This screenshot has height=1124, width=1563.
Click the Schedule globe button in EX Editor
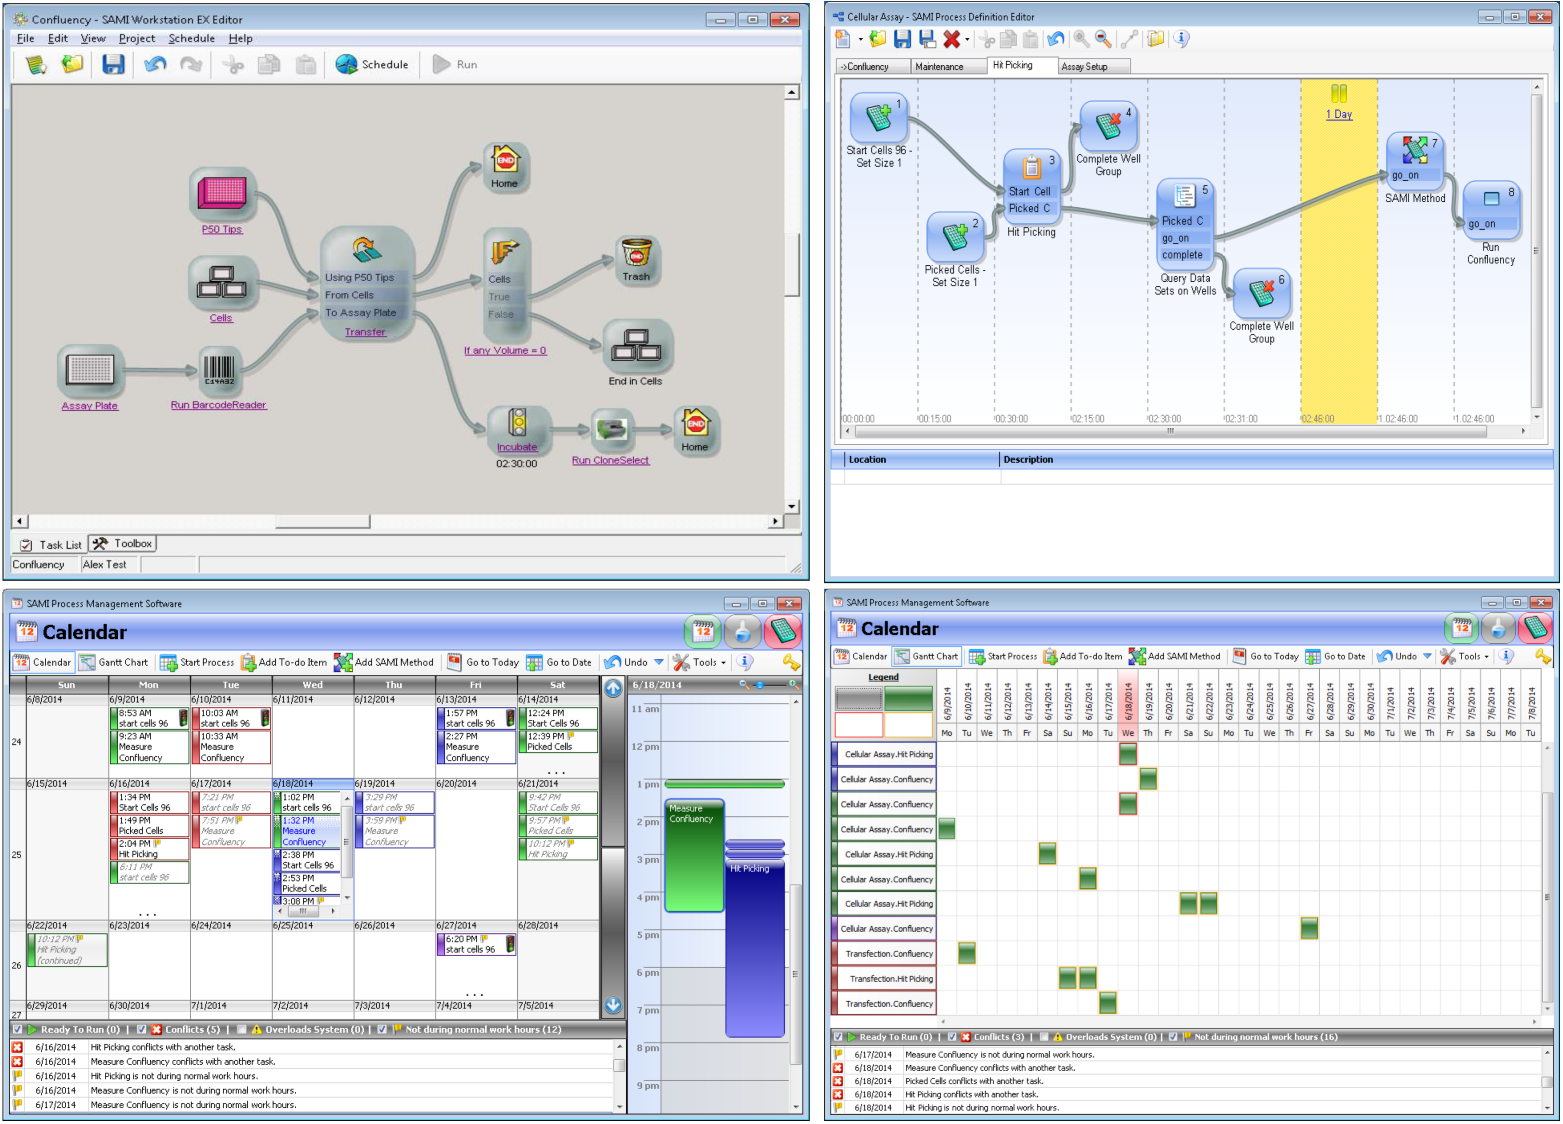tap(372, 65)
